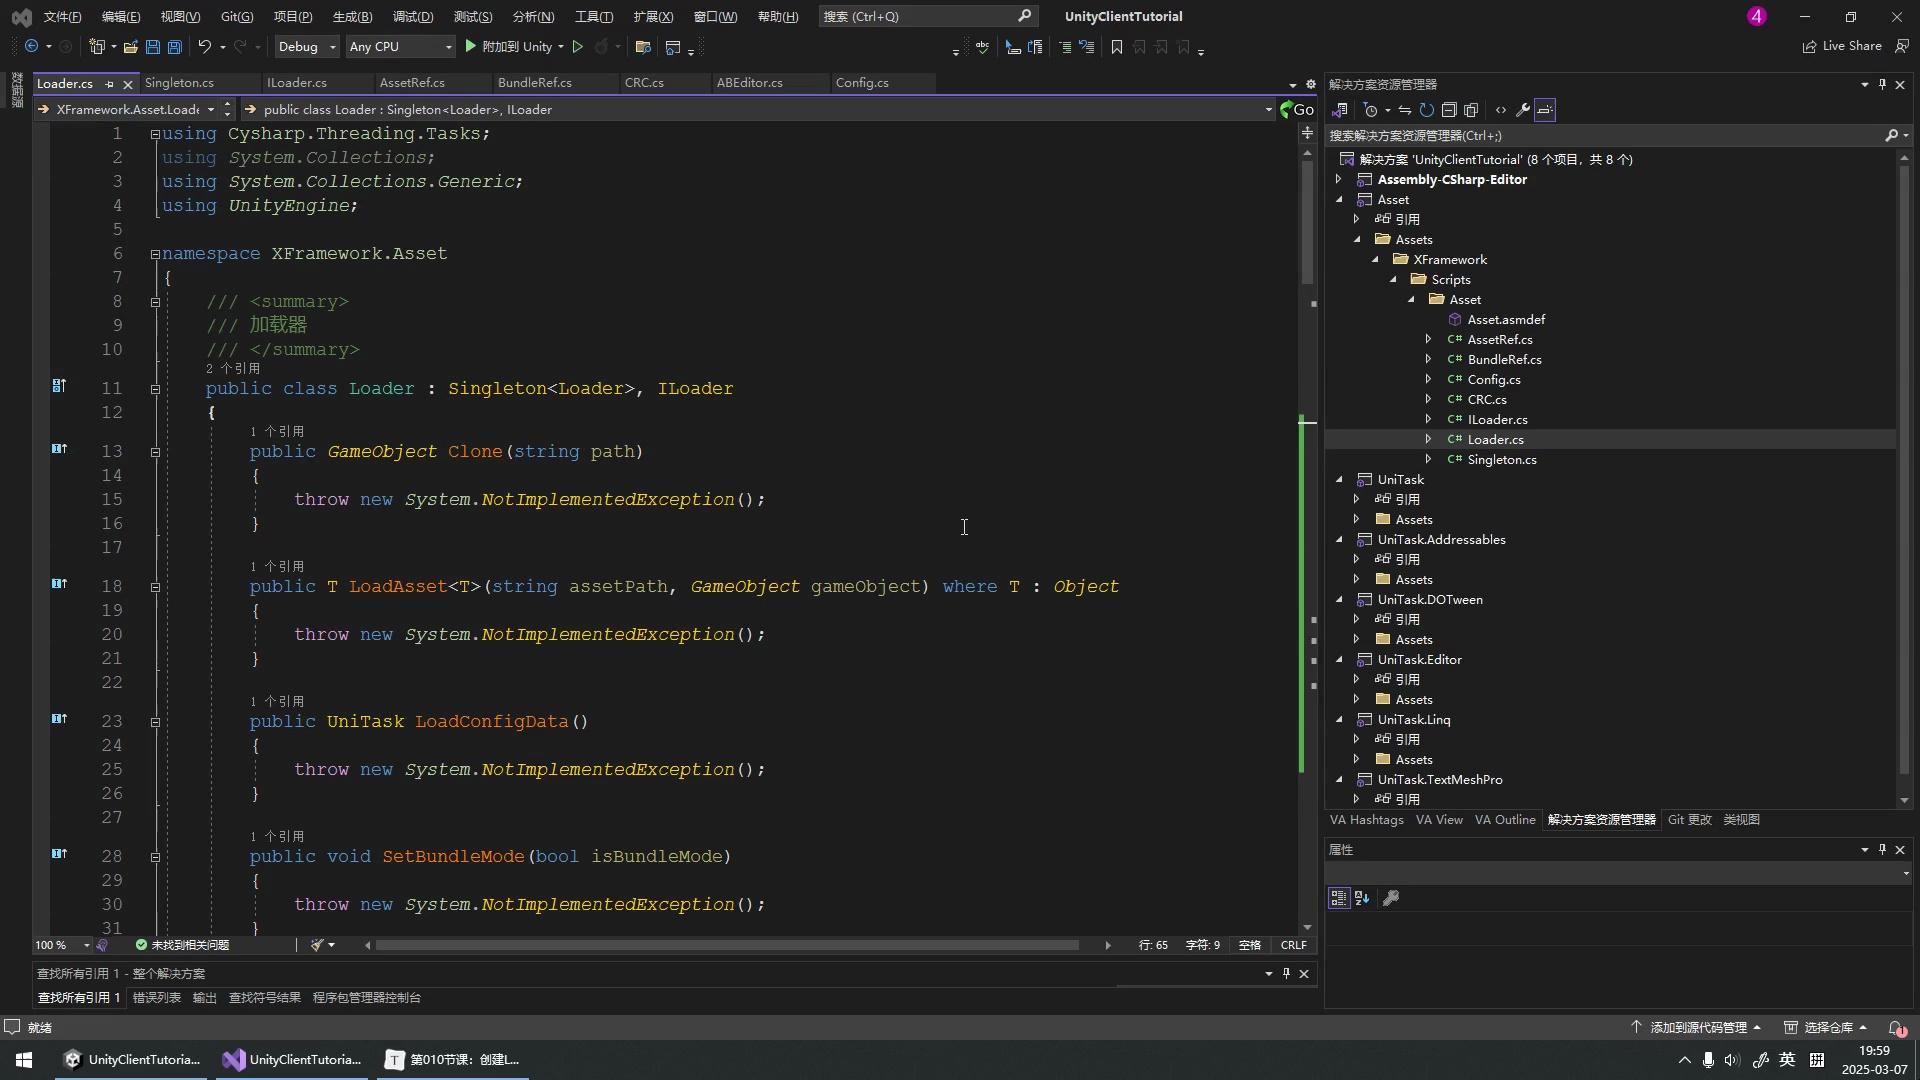Viewport: 1920px width, 1080px height.
Task: Select the spell check icon on the toolbar
Action: (x=983, y=47)
